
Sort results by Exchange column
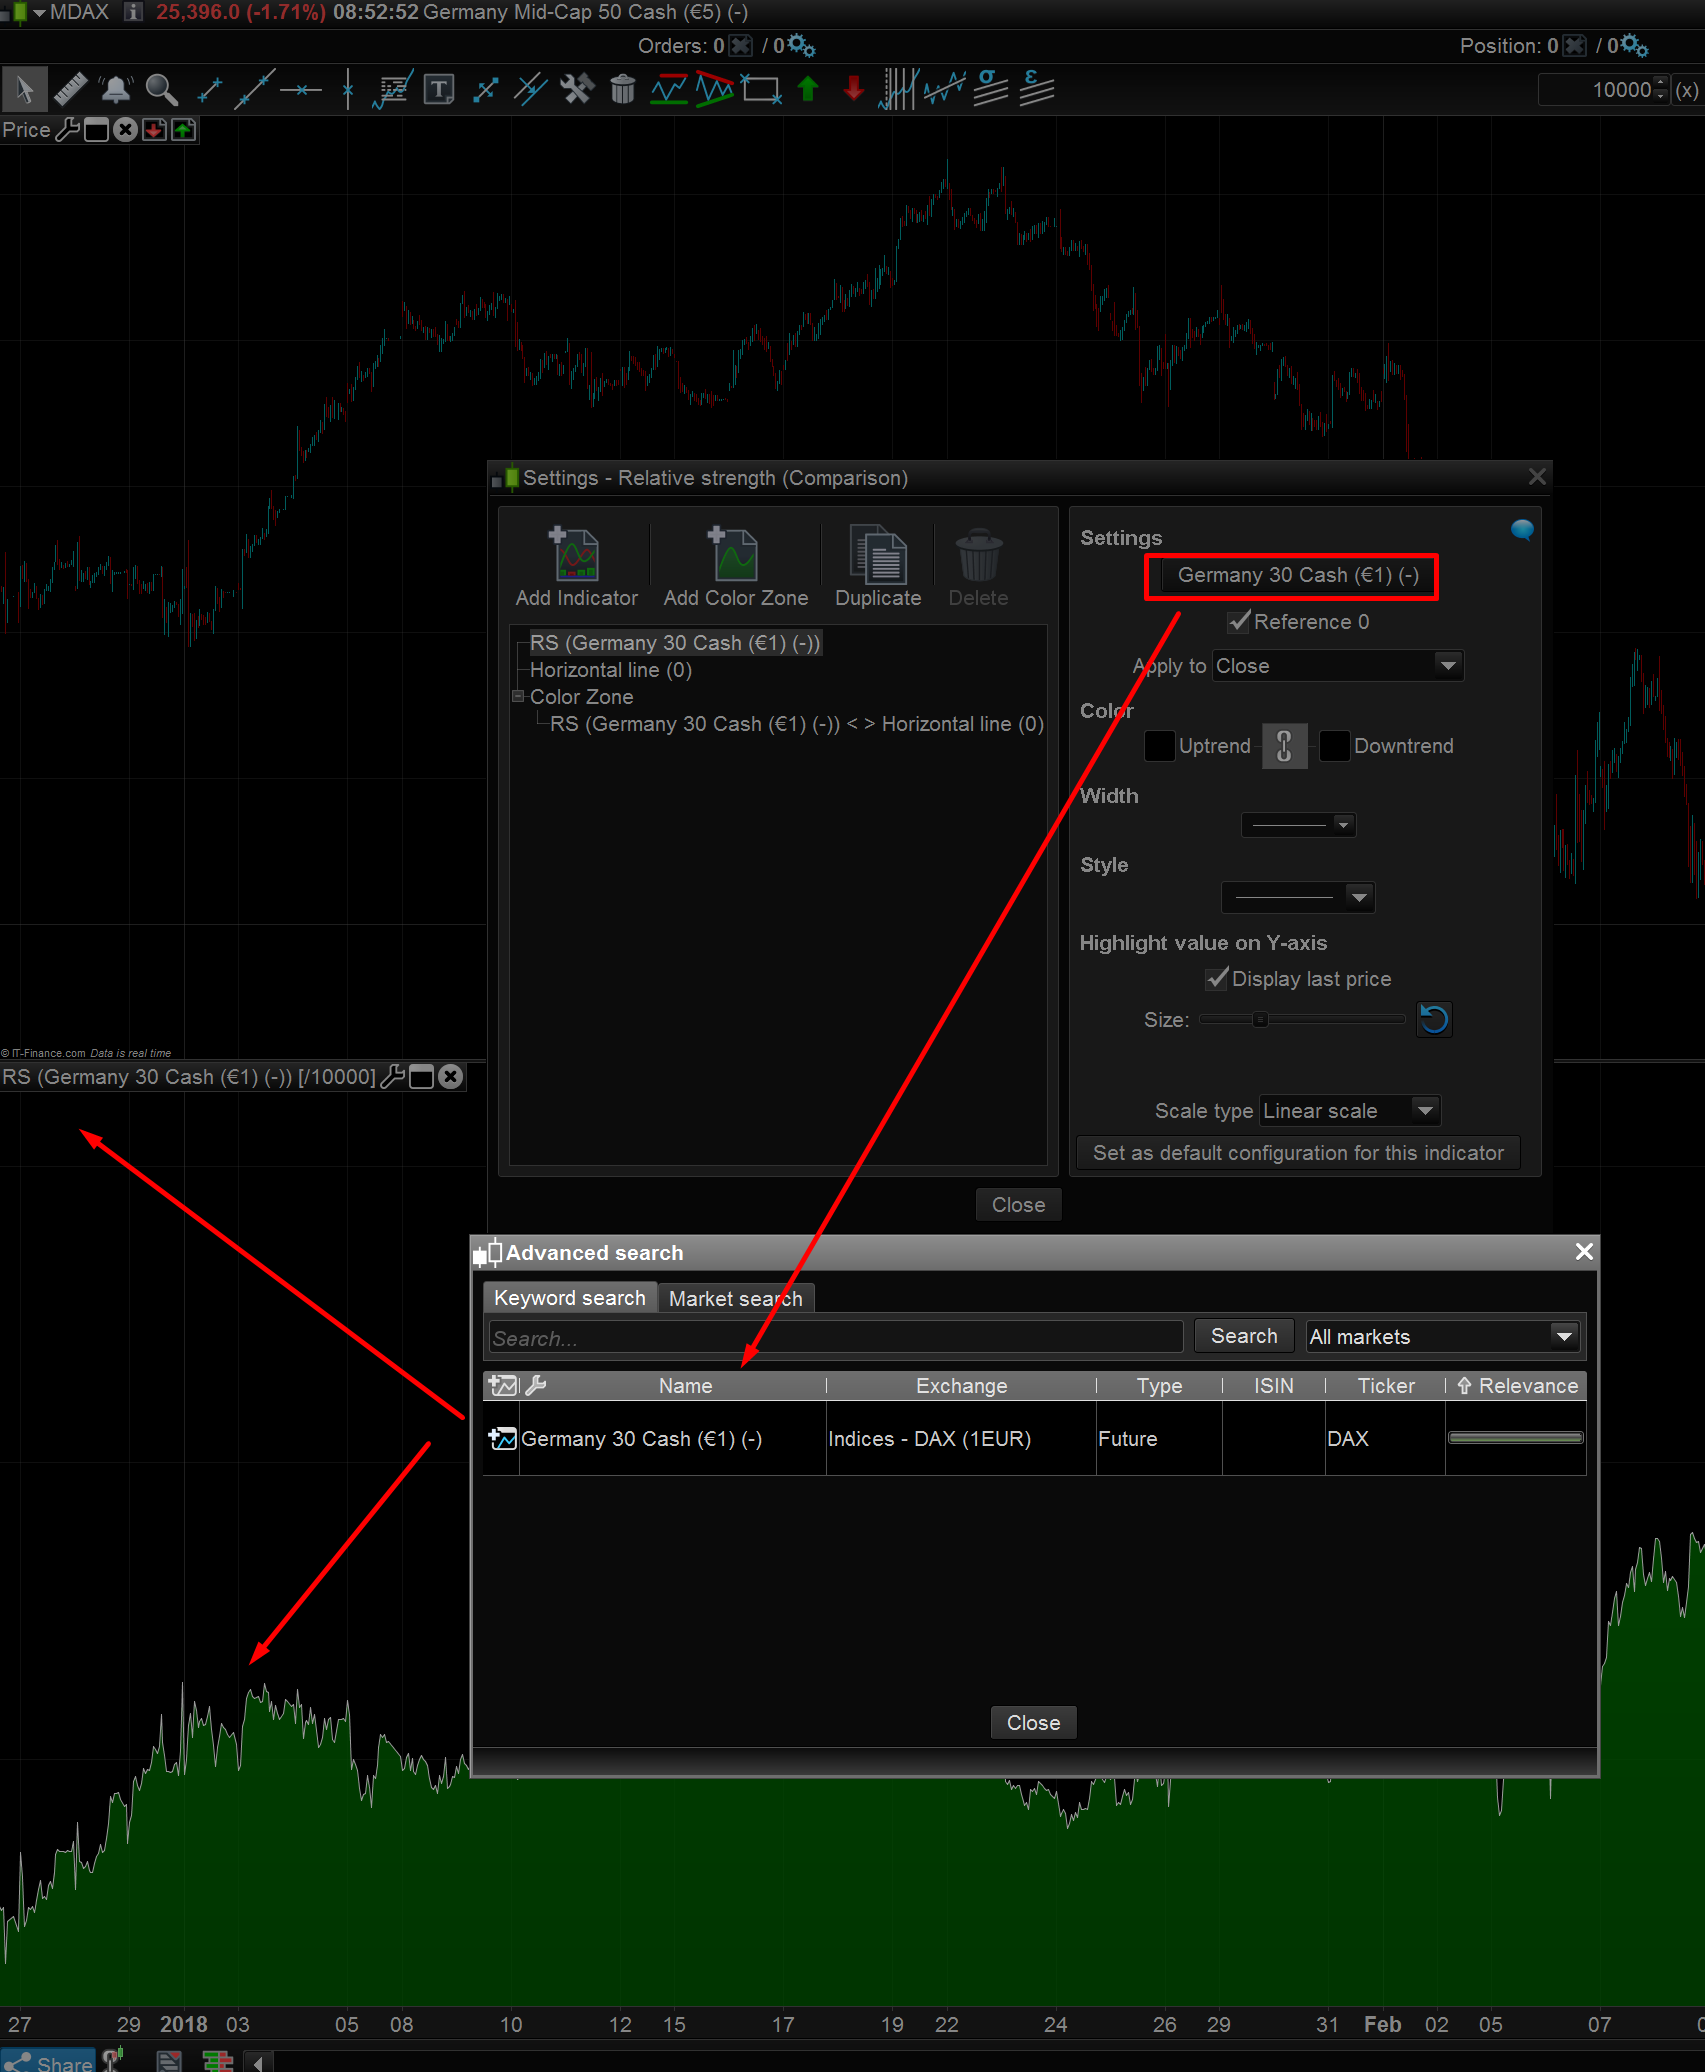point(962,1386)
